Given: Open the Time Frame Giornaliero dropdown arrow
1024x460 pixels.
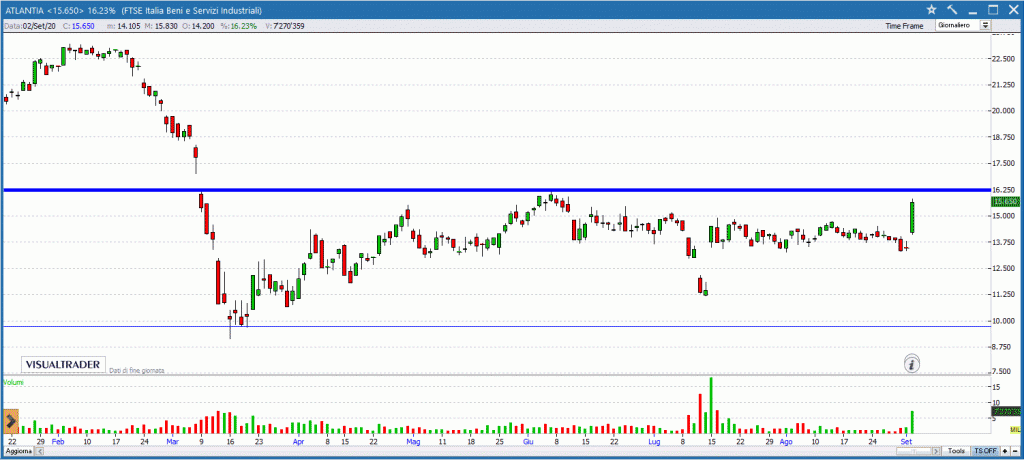Looking at the screenshot, I should pyautogui.click(x=985, y=25).
